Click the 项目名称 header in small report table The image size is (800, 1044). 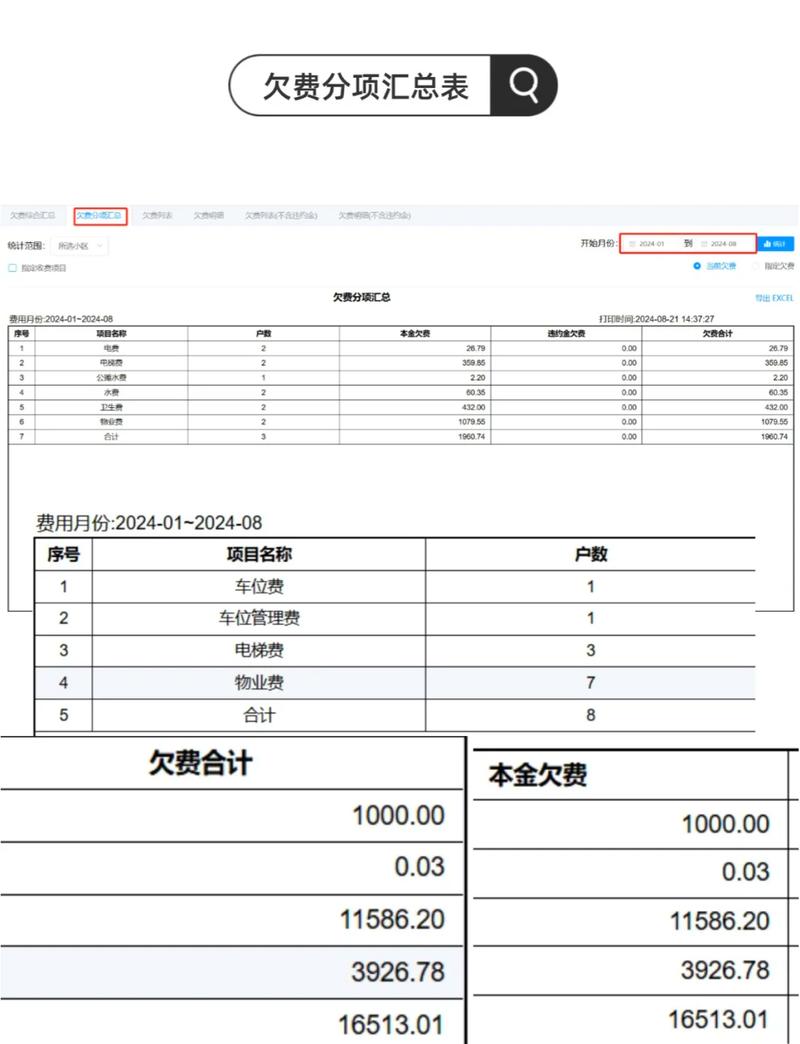(x=111, y=334)
